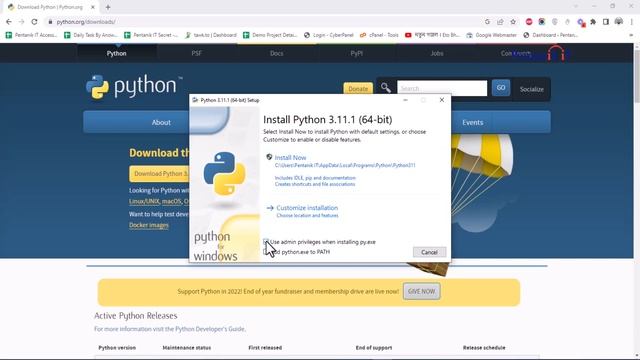This screenshot has height=360, width=640.
Task: Open the Chrome profile avatar
Action: (619, 22)
